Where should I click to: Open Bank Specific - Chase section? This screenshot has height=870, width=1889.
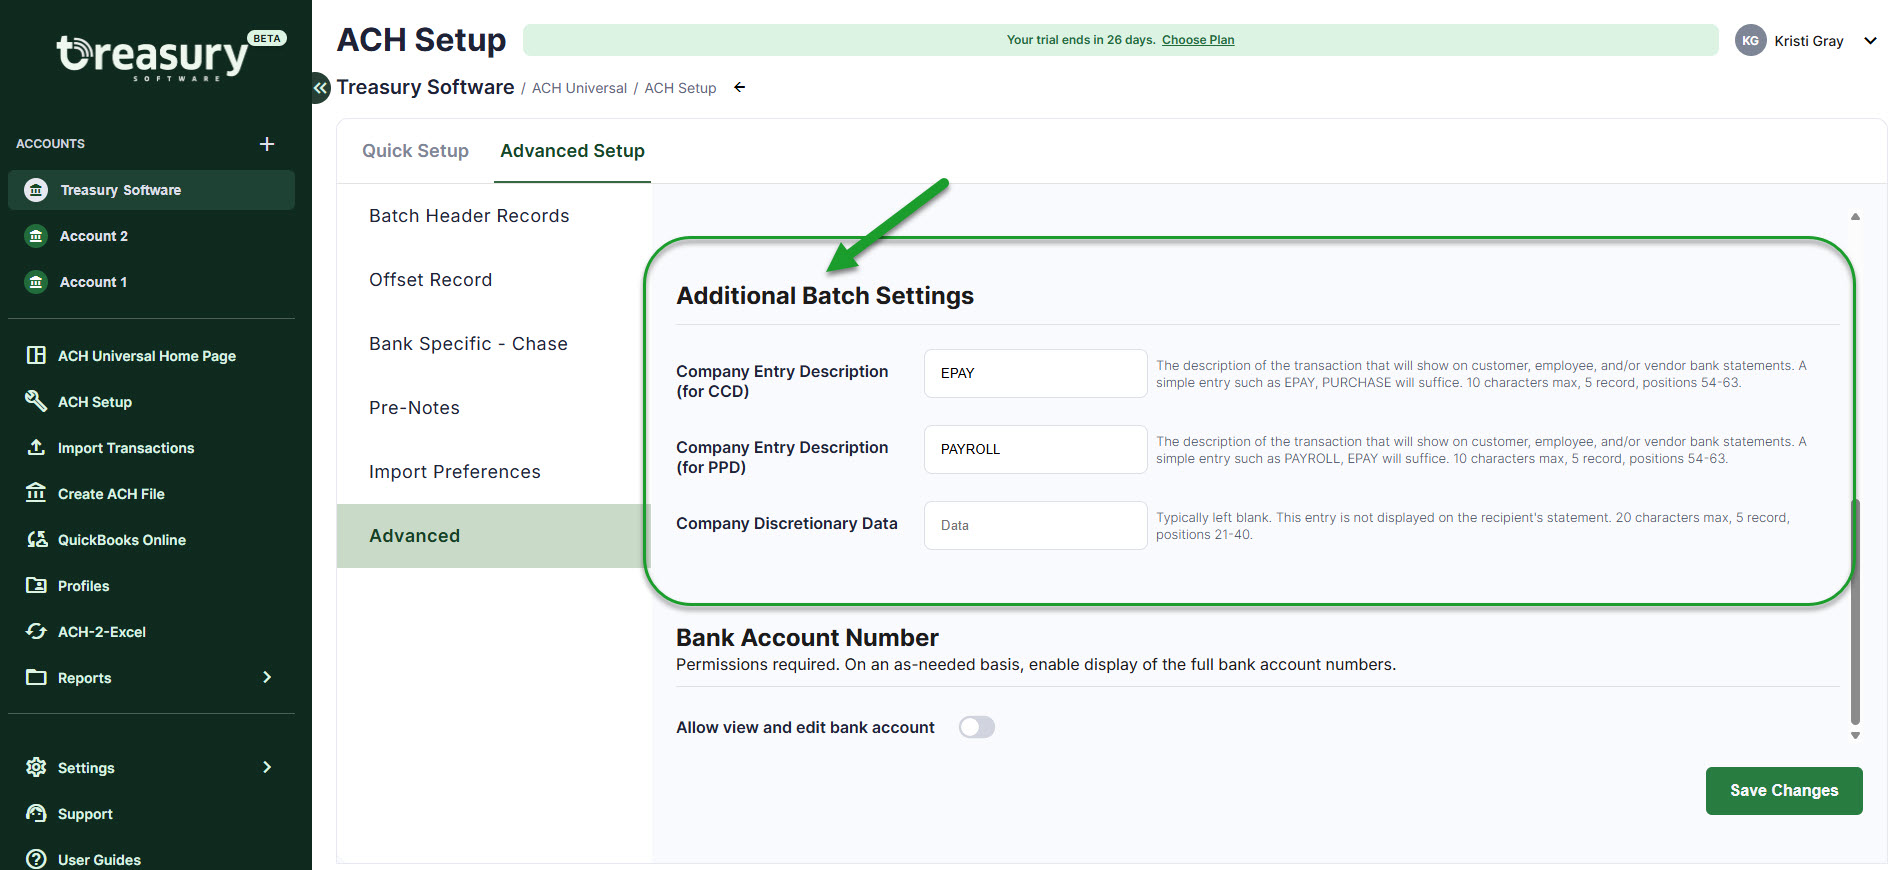468,344
